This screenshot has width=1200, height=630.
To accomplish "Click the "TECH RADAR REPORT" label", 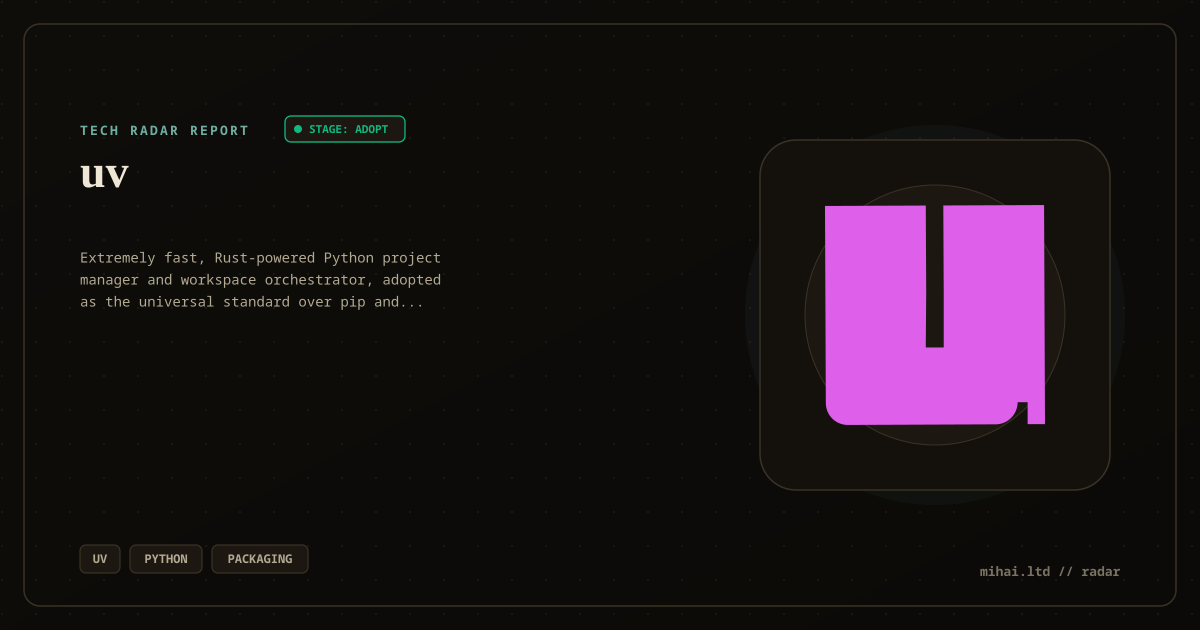I will (x=165, y=130).
